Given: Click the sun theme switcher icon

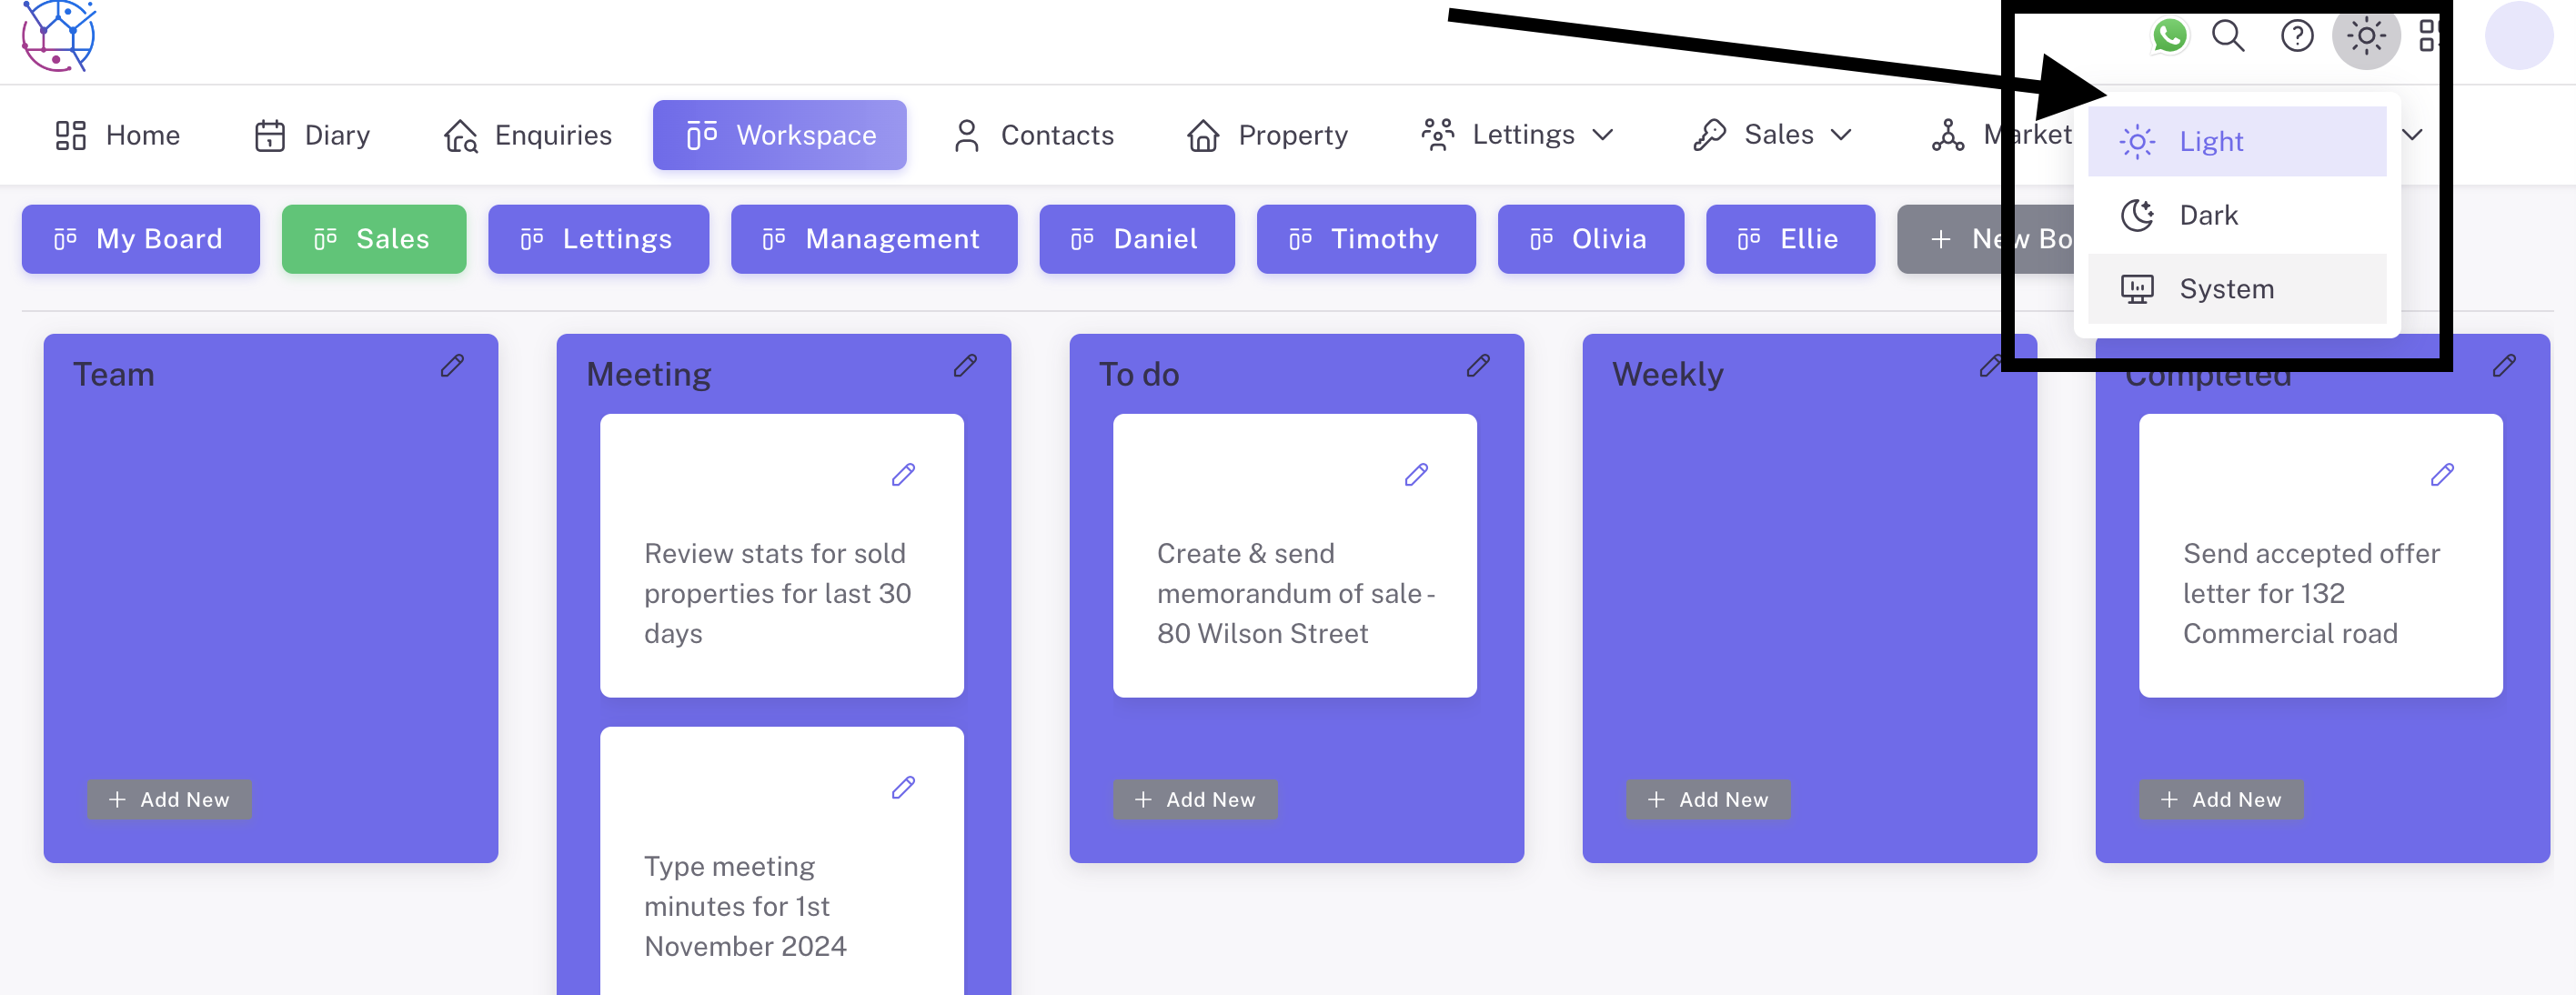Looking at the screenshot, I should [x=2366, y=36].
